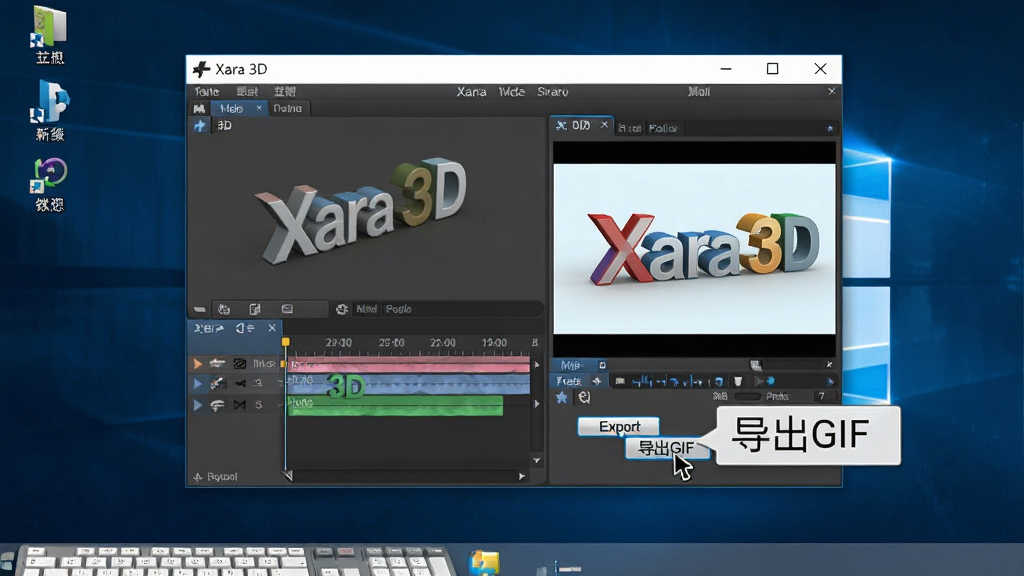Select the blue 3D clip on the timeline
Viewport: 1024px width, 576px height.
pyautogui.click(x=408, y=385)
